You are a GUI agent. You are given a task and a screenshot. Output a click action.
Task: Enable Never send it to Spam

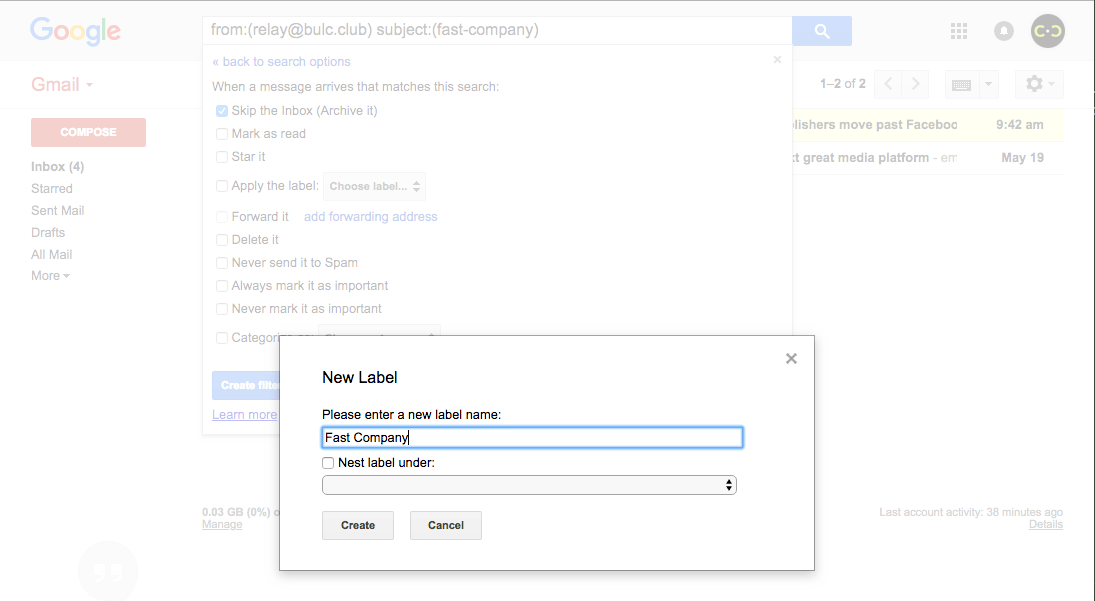pos(222,263)
